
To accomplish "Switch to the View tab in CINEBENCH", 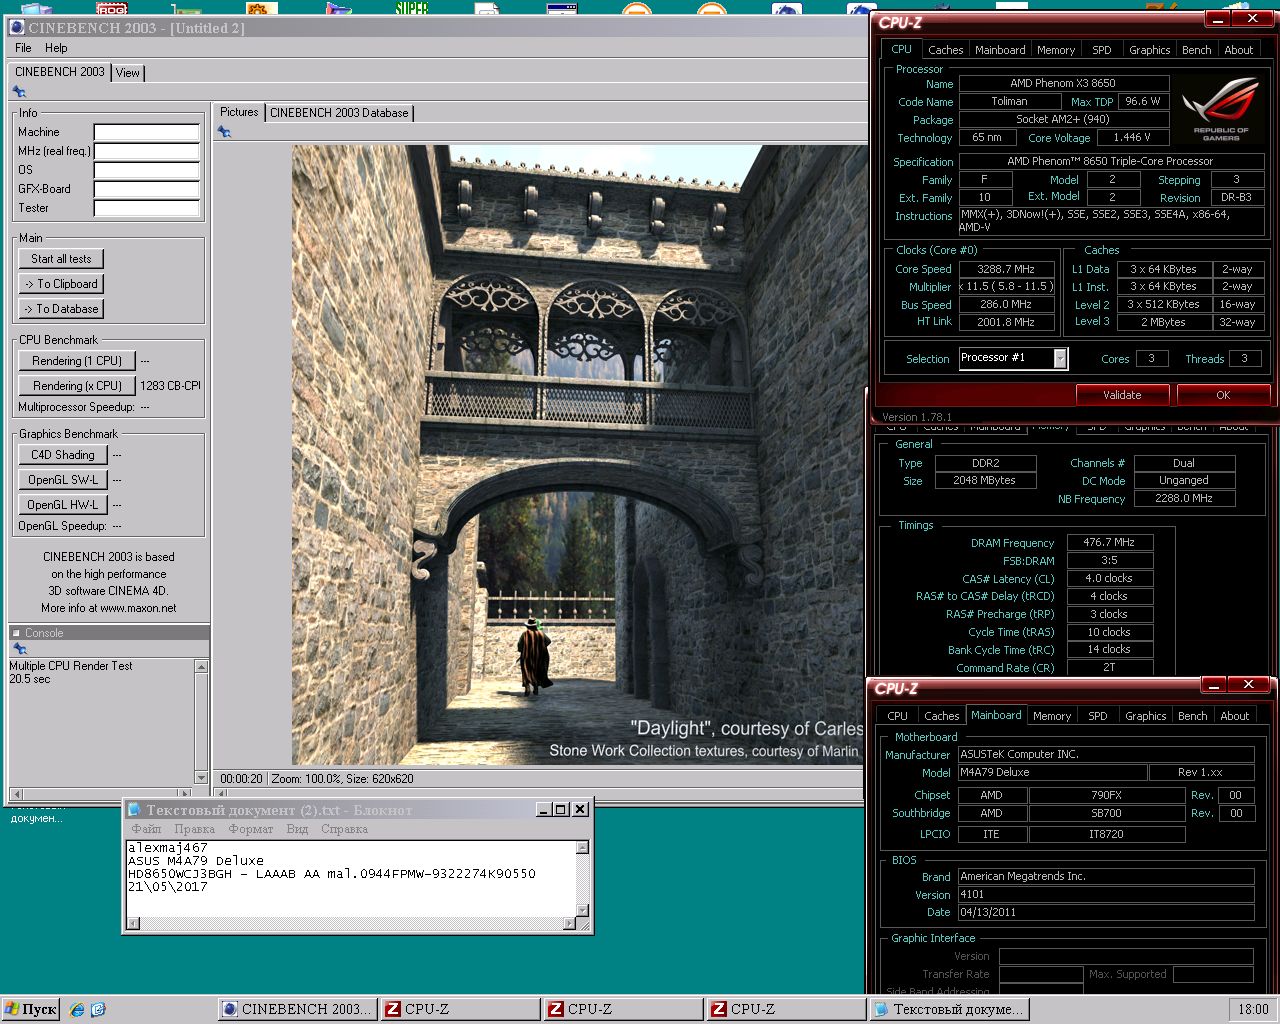I will tap(128, 73).
